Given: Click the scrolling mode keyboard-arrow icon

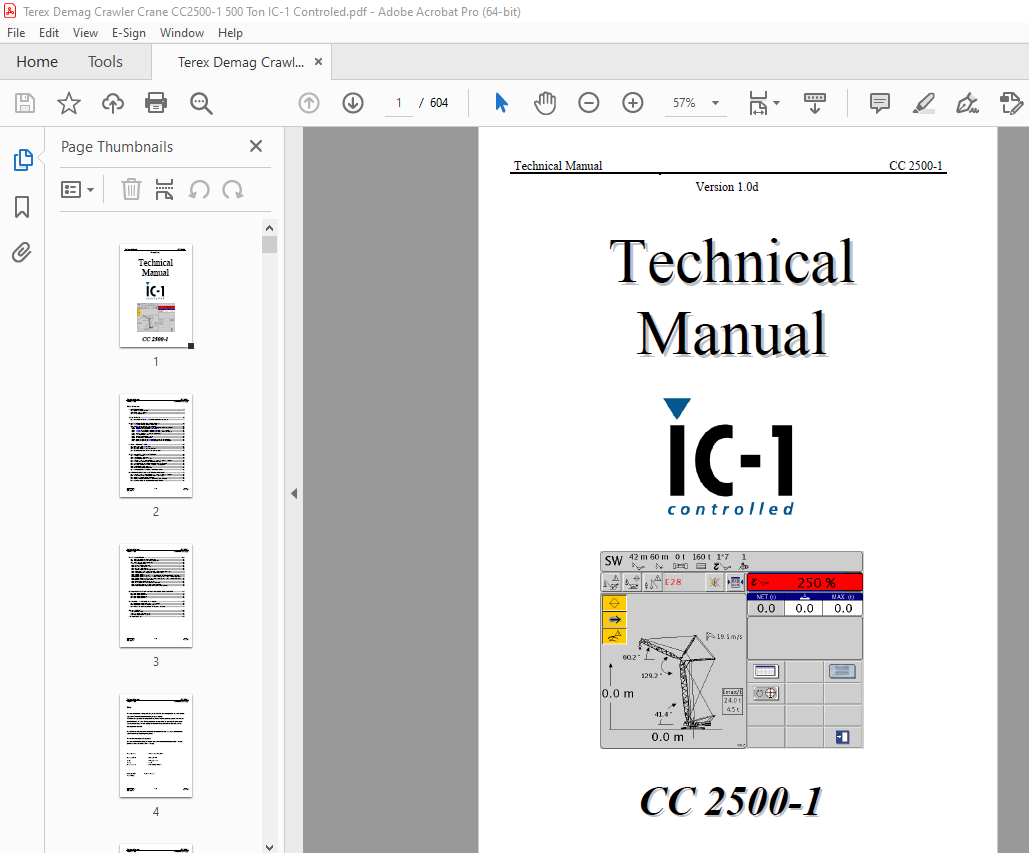Looking at the screenshot, I should point(815,103).
